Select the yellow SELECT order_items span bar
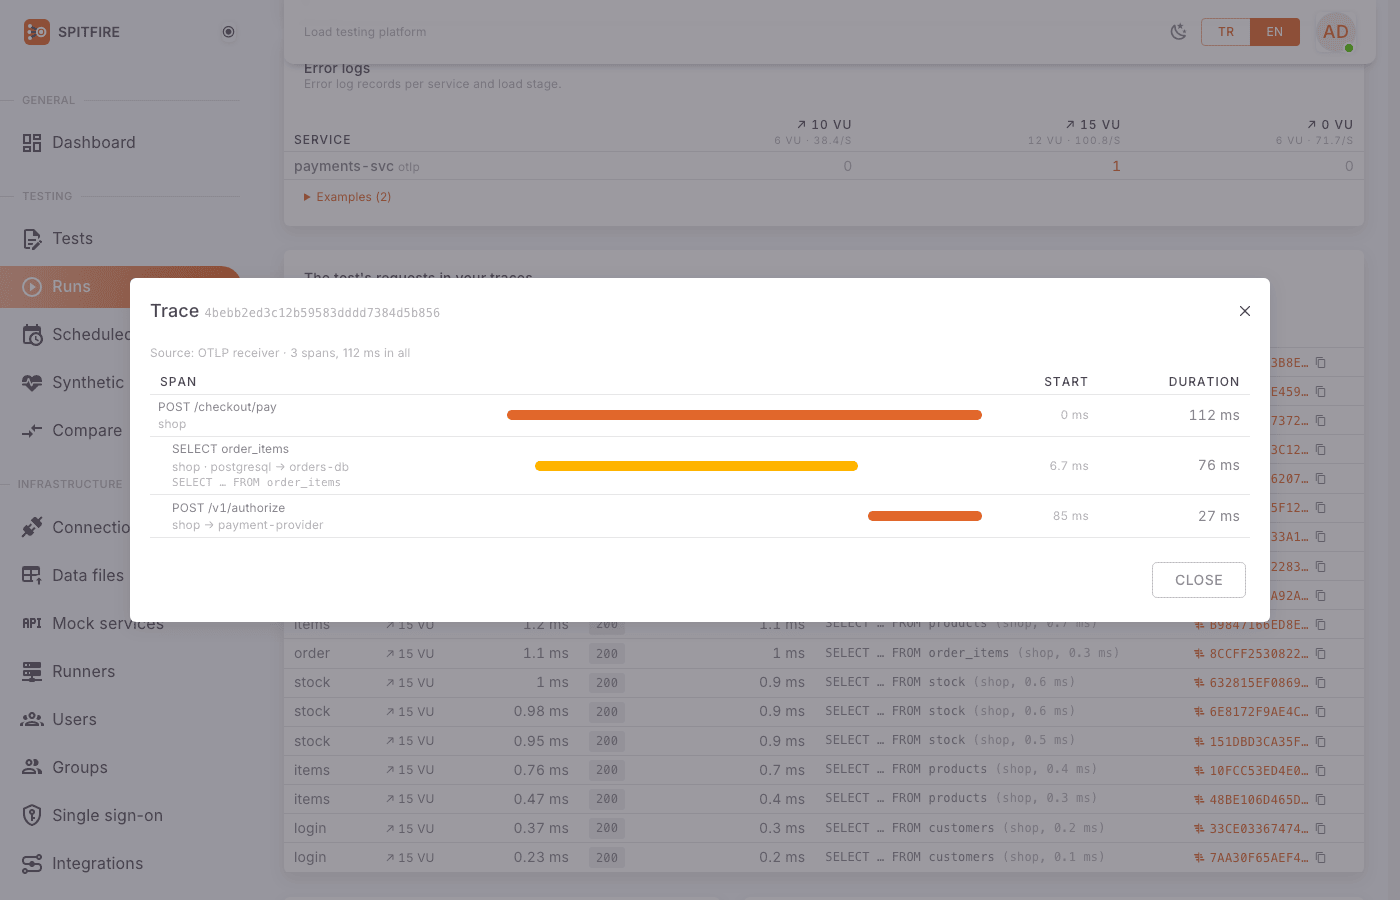The image size is (1400, 900). pyautogui.click(x=696, y=466)
